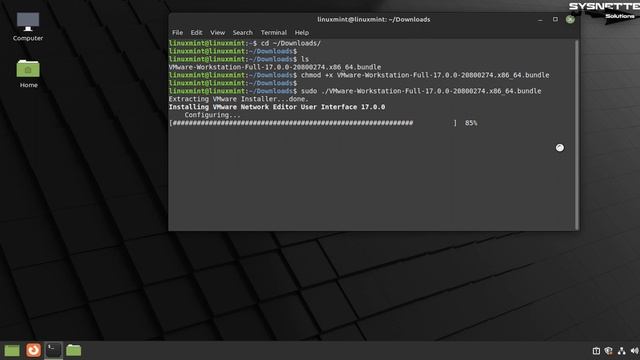The width and height of the screenshot is (640, 360).
Task: Click 'Installing VMware Network Editor User Interface' line
Action: (x=277, y=107)
